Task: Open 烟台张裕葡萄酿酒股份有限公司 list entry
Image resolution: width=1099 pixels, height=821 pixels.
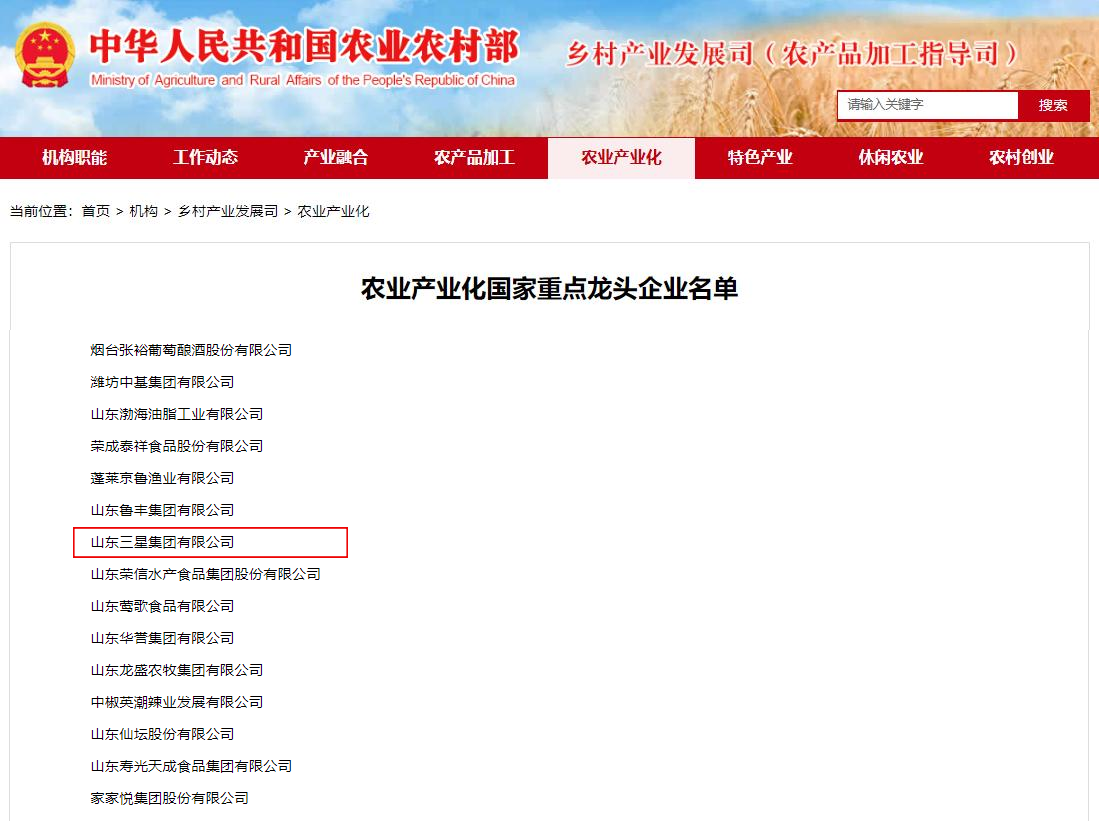Action: (191, 350)
